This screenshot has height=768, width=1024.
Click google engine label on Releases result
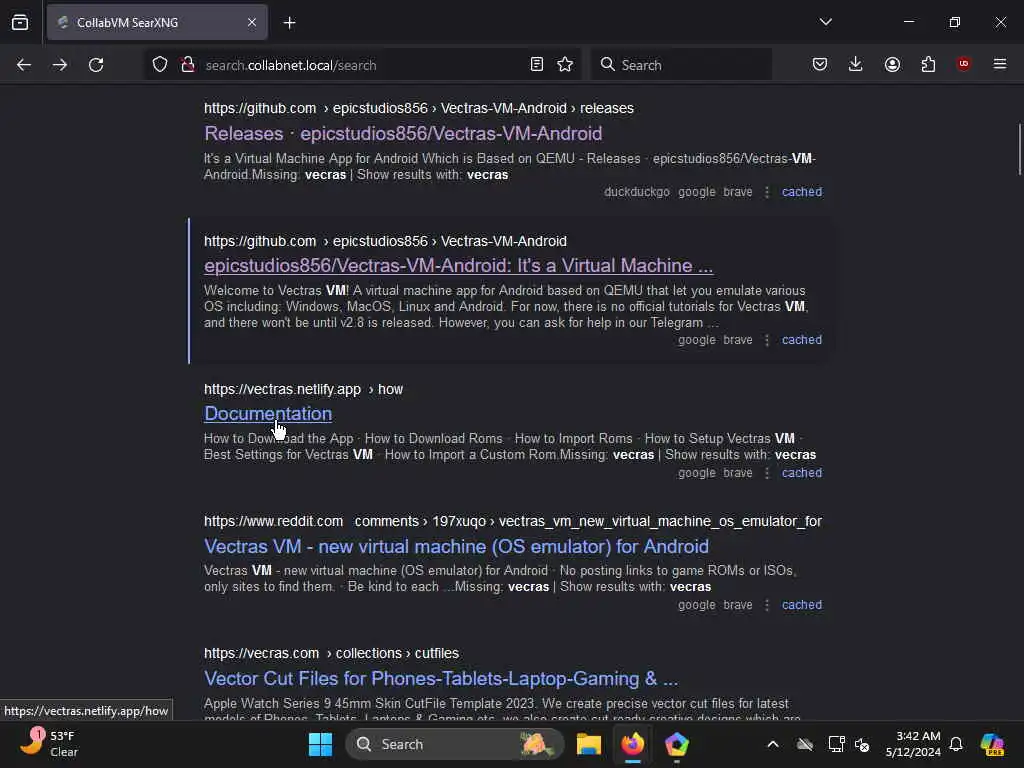click(x=697, y=192)
